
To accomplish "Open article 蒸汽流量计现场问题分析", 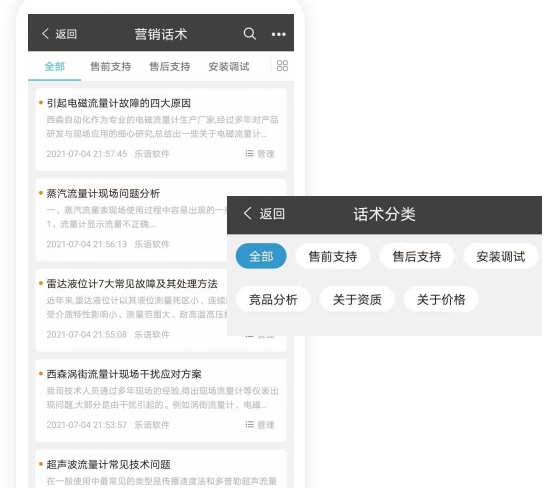I will tap(103, 194).
